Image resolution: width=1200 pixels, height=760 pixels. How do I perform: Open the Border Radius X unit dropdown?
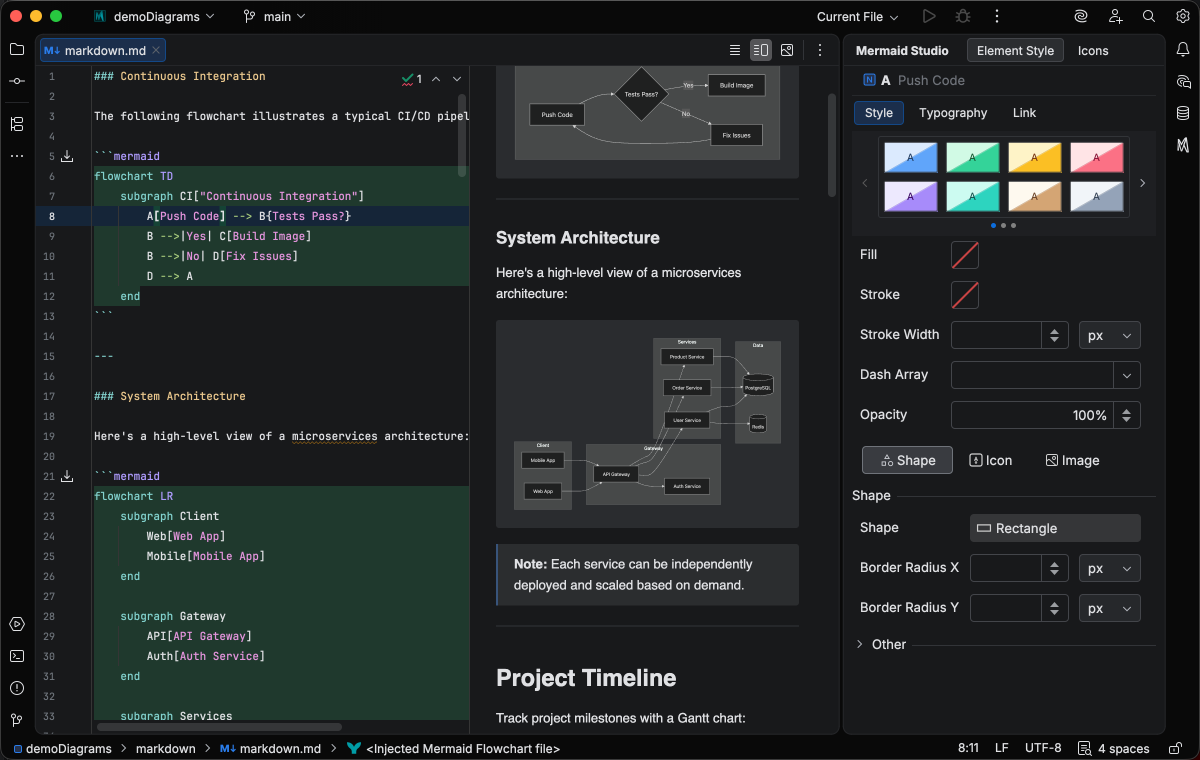1110,568
